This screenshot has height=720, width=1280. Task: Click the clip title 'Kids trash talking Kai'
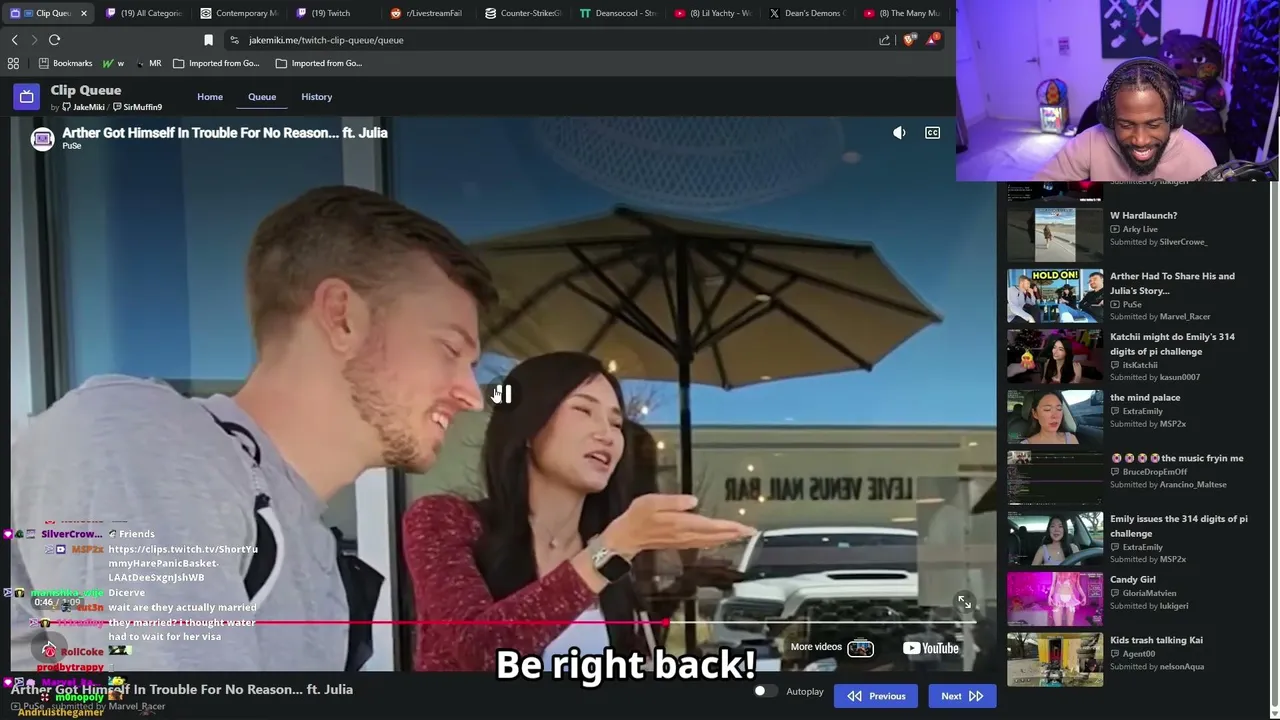tap(1156, 640)
